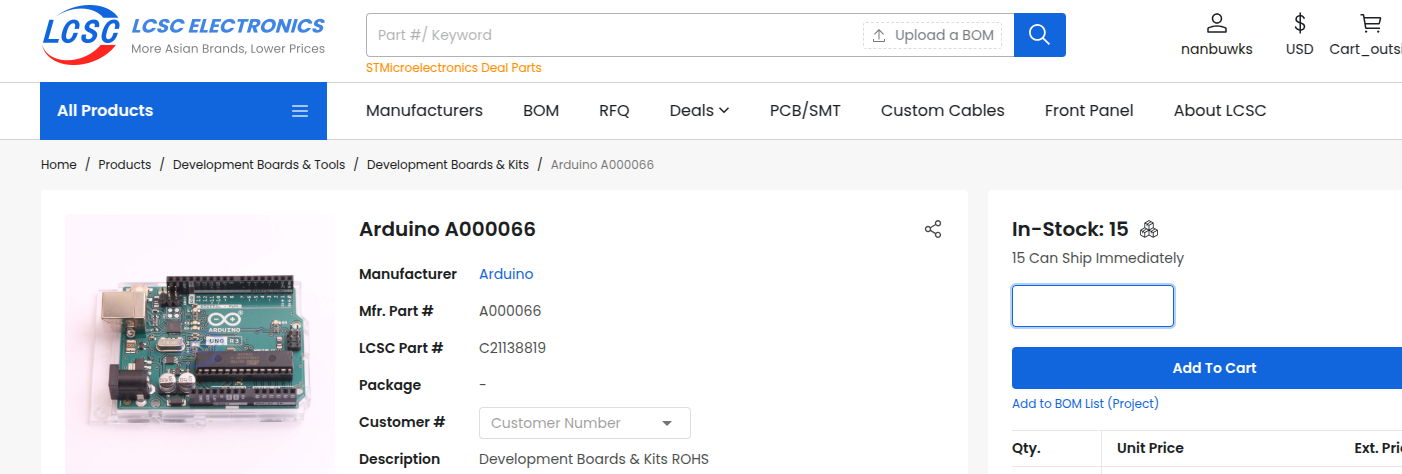Click the USD currency dollar icon
The image size is (1402, 474).
[x=1300, y=23]
